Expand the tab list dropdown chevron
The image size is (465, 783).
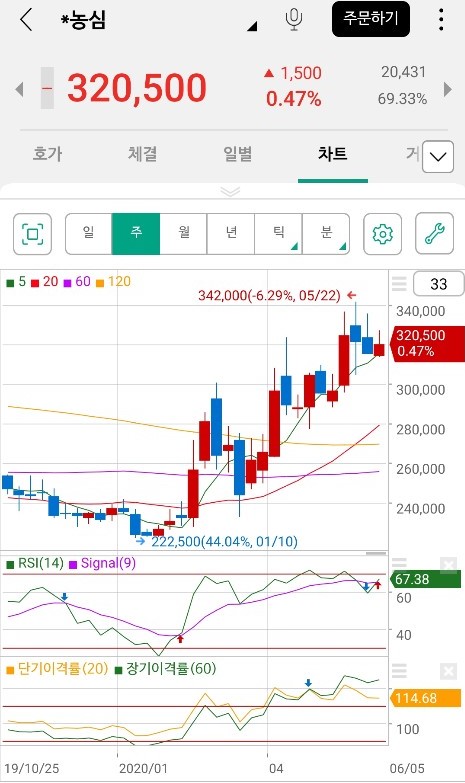pyautogui.click(x=438, y=157)
